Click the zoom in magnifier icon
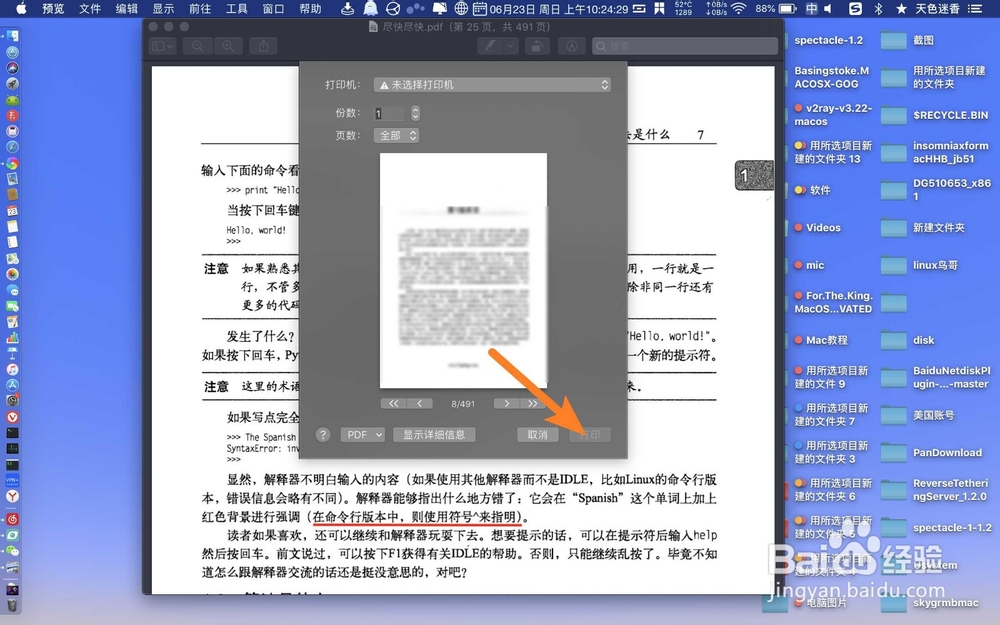 tap(228, 46)
